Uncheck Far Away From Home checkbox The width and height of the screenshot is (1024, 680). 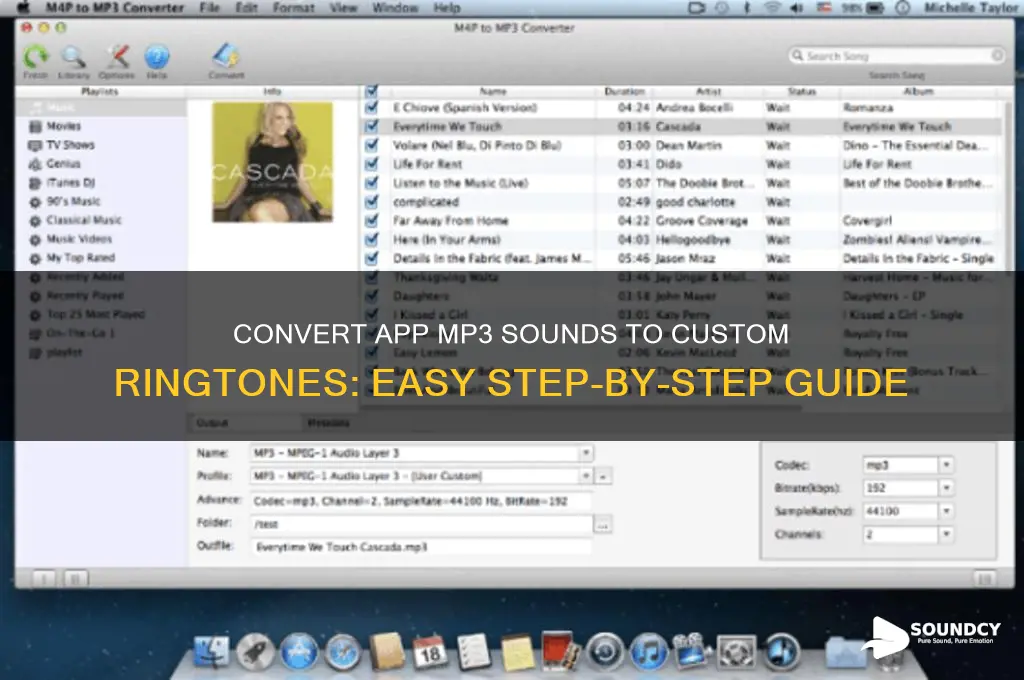click(x=372, y=221)
